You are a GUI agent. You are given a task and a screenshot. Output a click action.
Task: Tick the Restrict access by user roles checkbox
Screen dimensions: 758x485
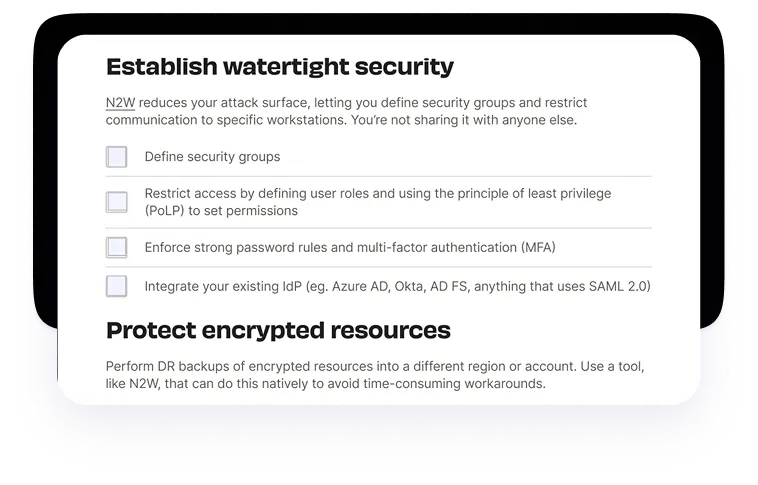pyautogui.click(x=117, y=202)
